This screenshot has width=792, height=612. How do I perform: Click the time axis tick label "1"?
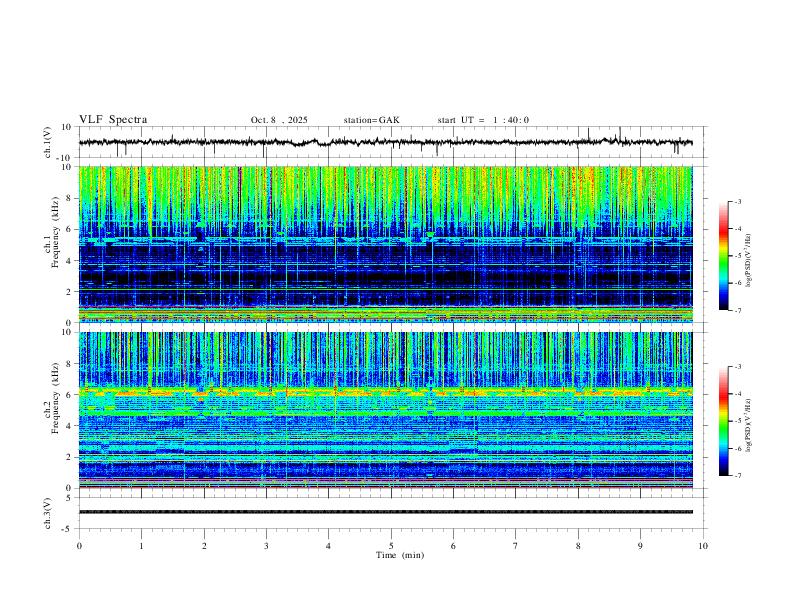click(141, 546)
